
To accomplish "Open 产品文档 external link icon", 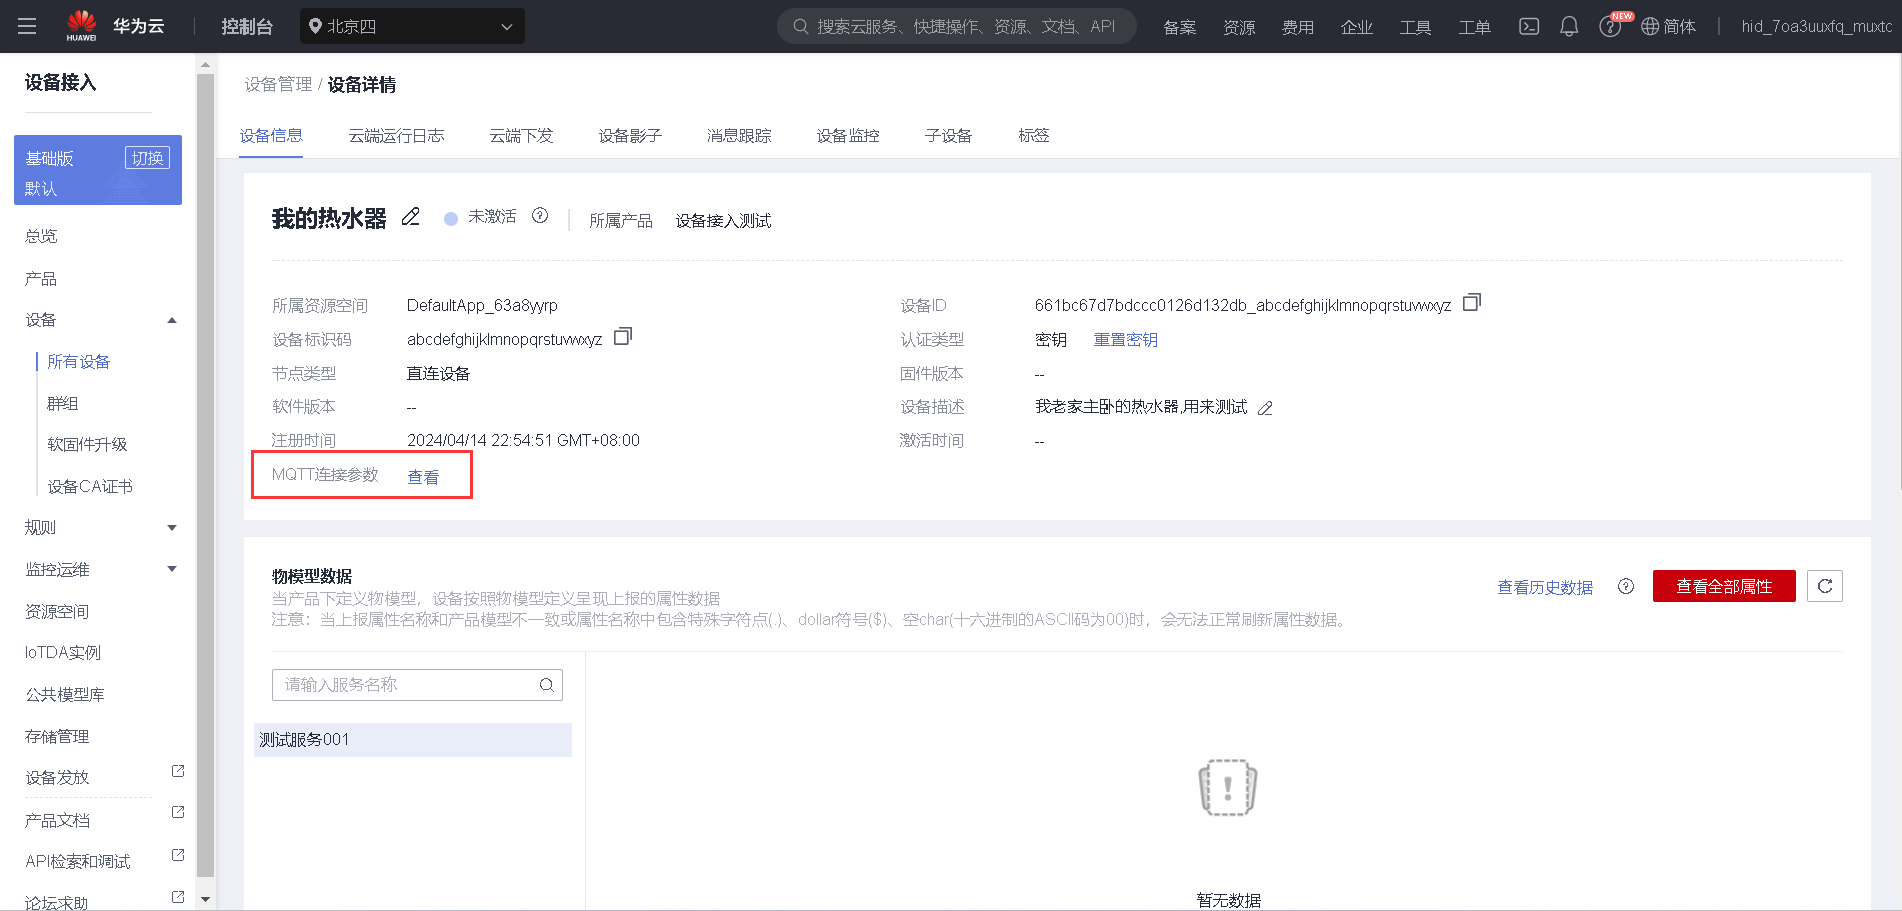I will point(178,812).
